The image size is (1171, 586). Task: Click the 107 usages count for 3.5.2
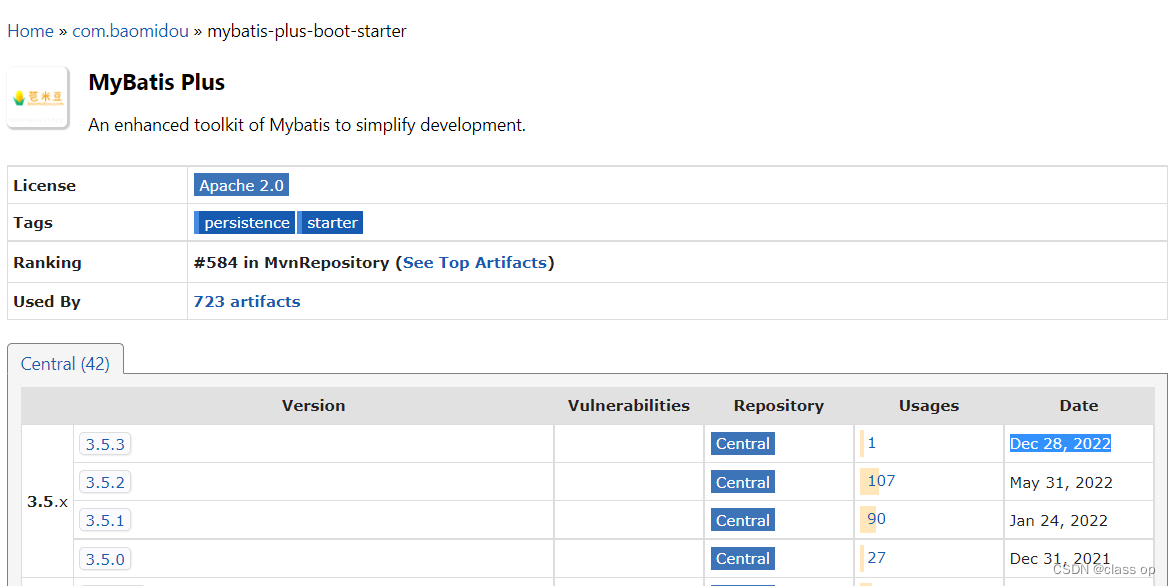click(x=879, y=480)
